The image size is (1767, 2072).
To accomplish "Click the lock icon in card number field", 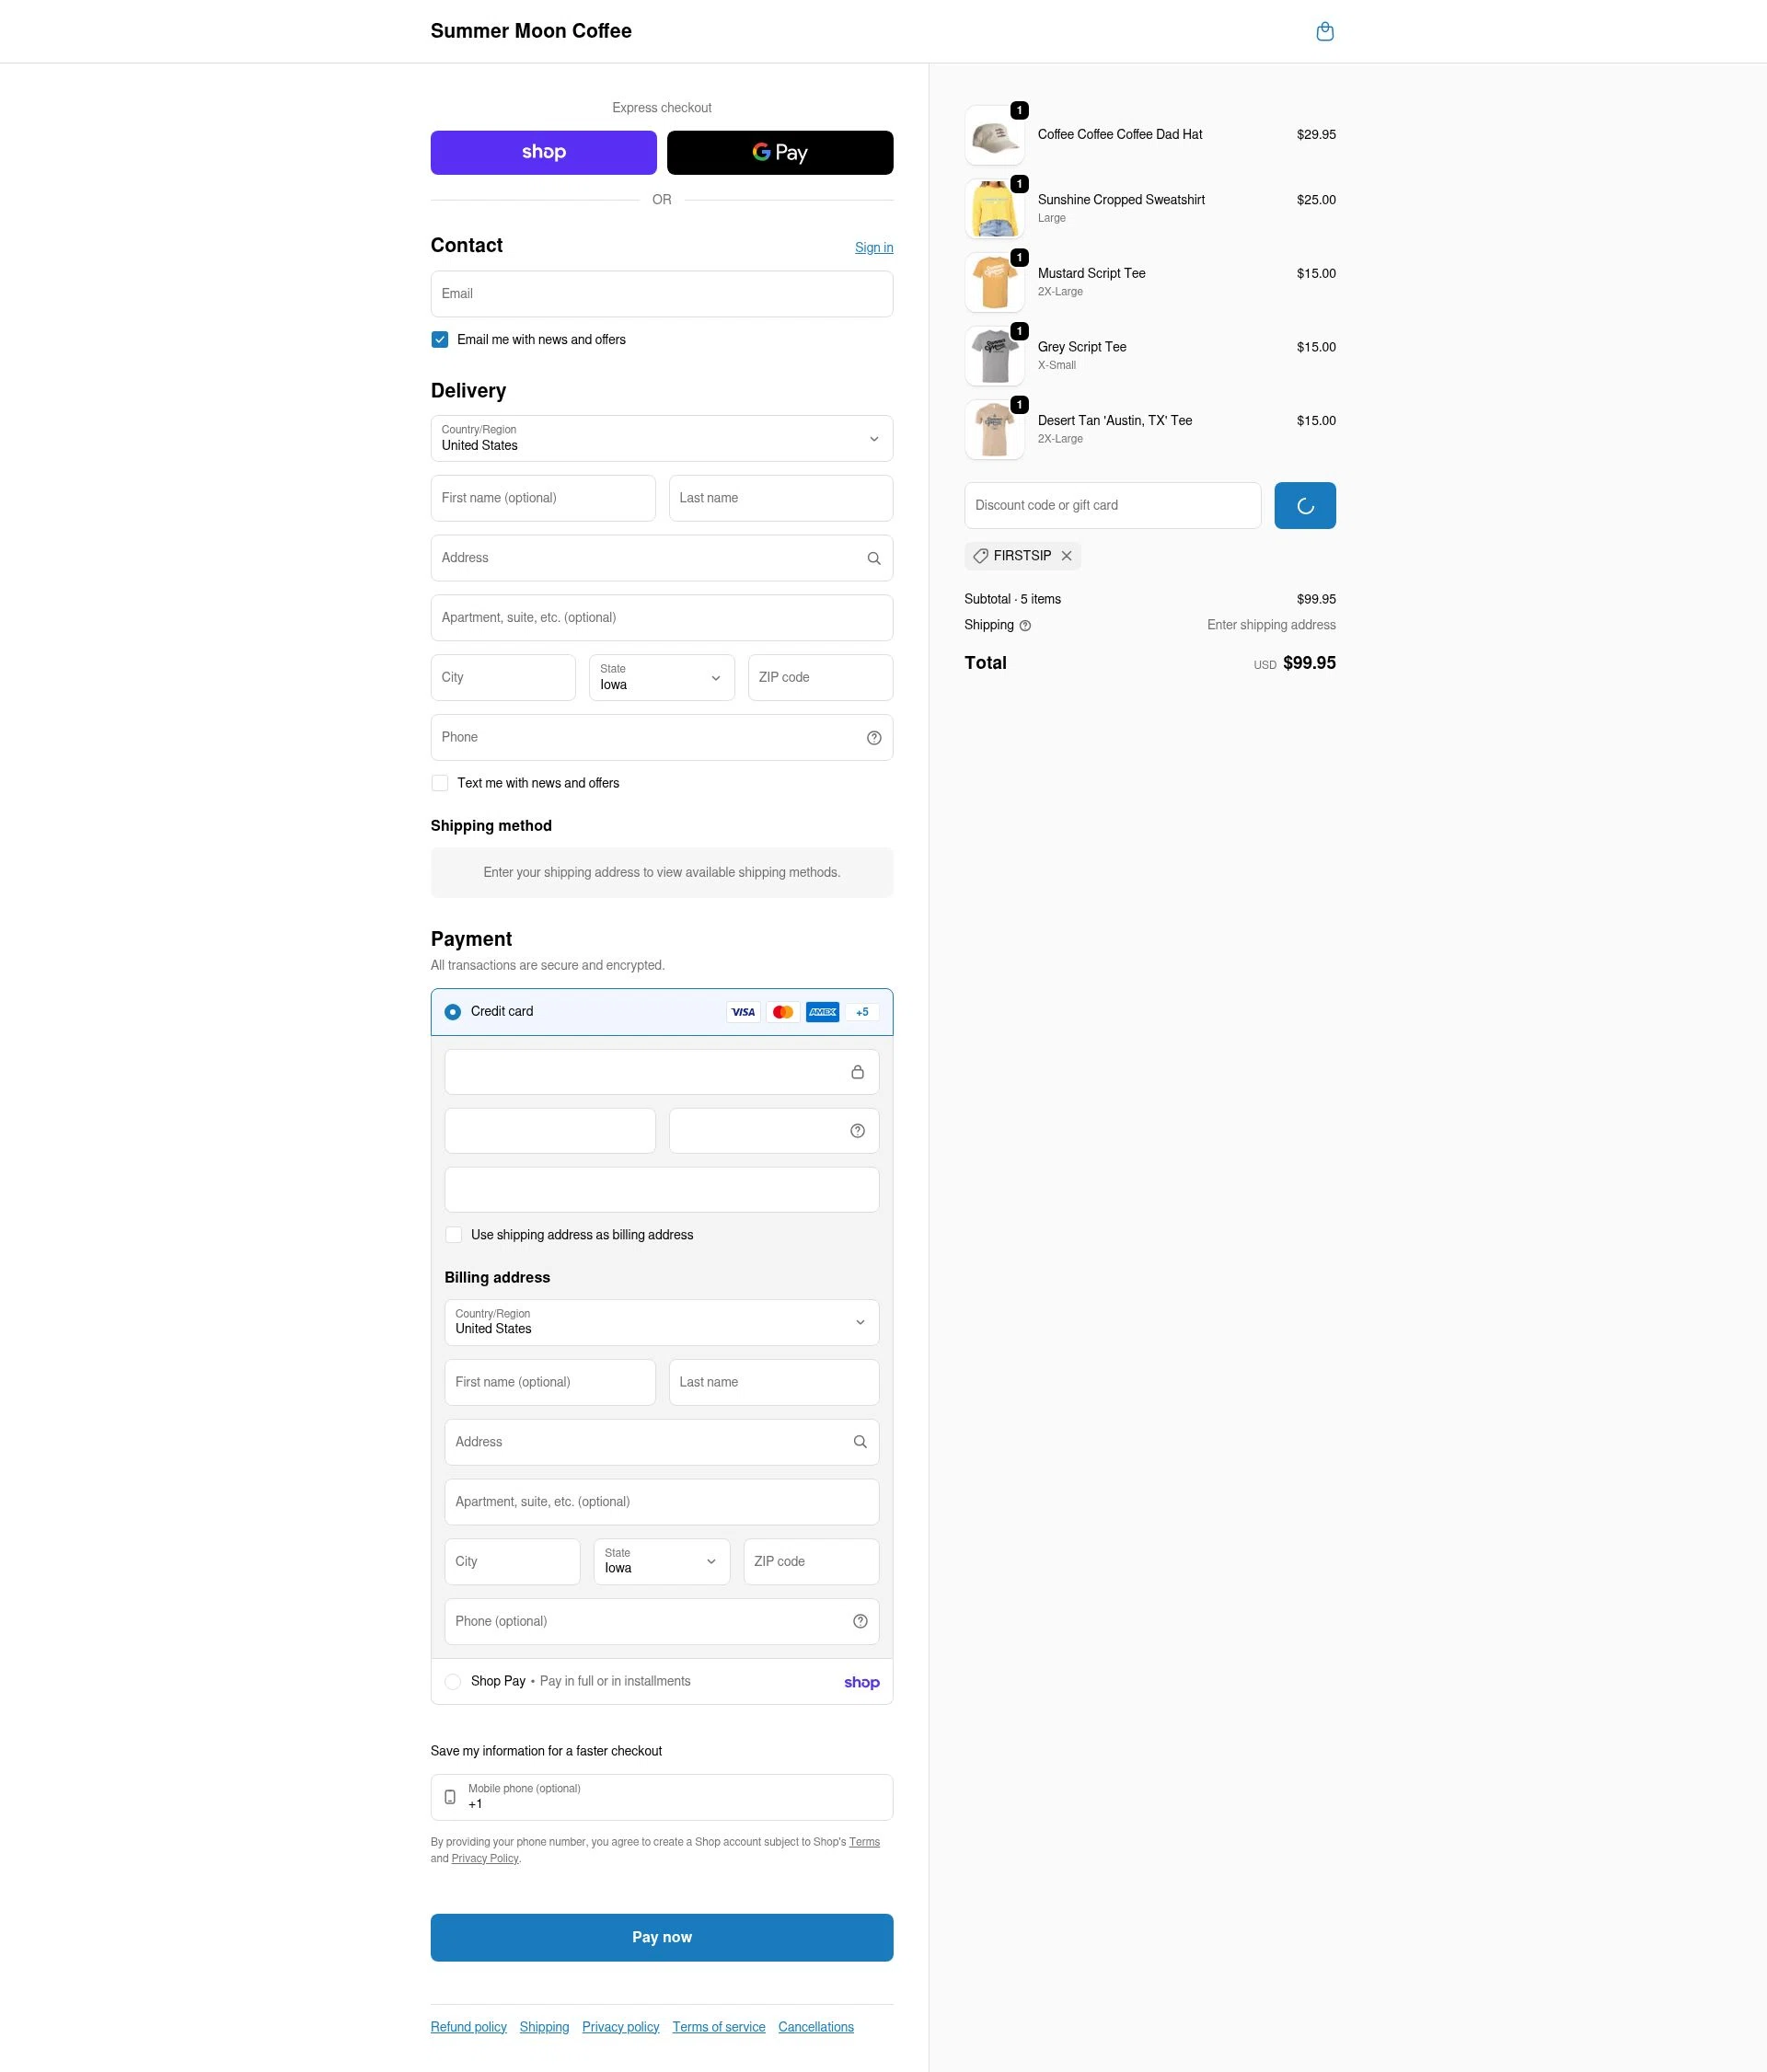I will coord(857,1071).
